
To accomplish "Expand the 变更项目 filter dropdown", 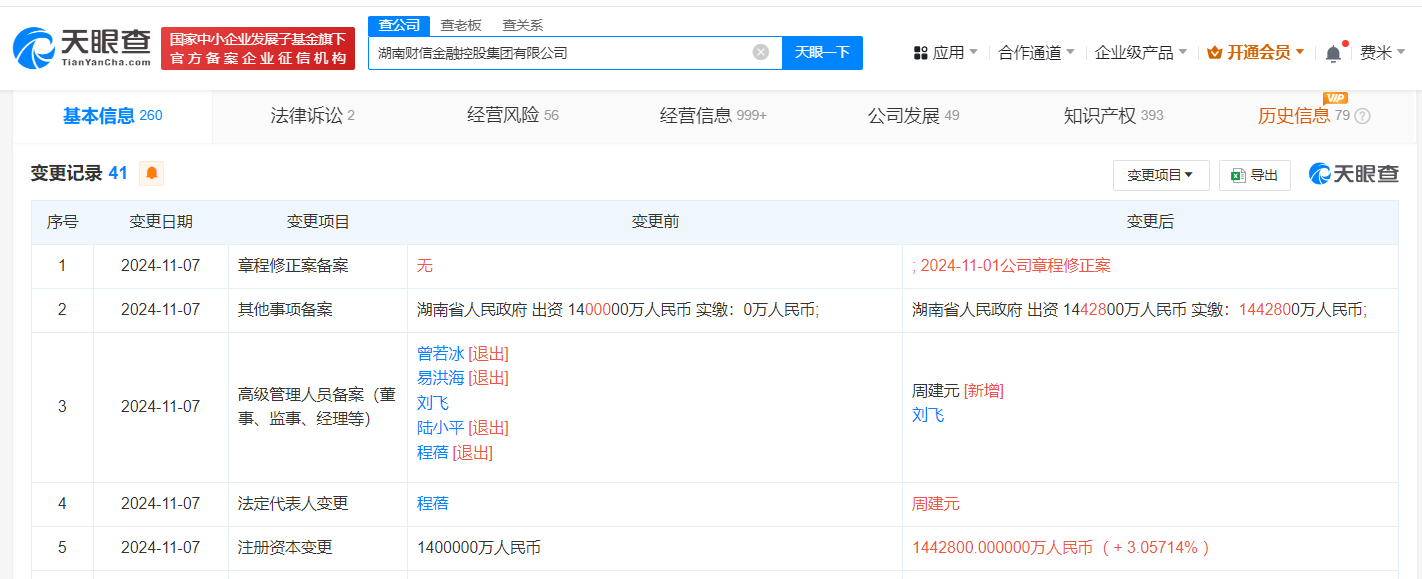I will click(x=1160, y=175).
